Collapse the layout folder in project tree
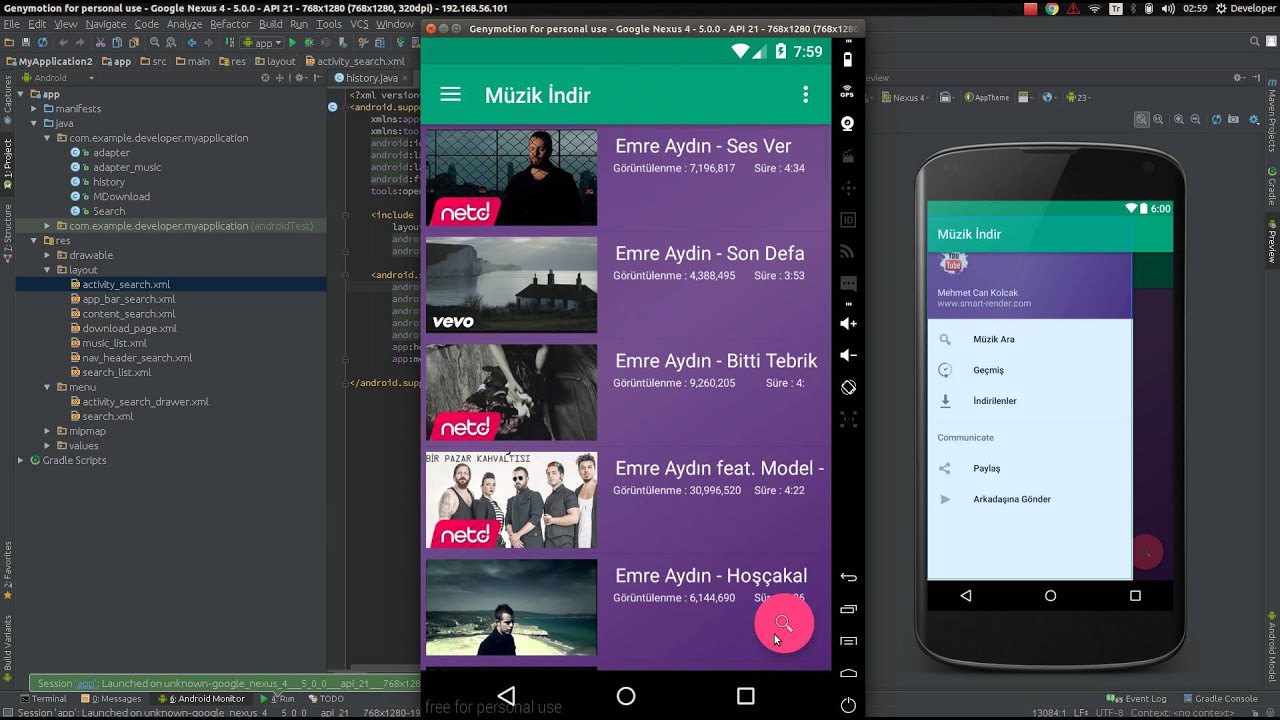1280x720 pixels. 47,270
